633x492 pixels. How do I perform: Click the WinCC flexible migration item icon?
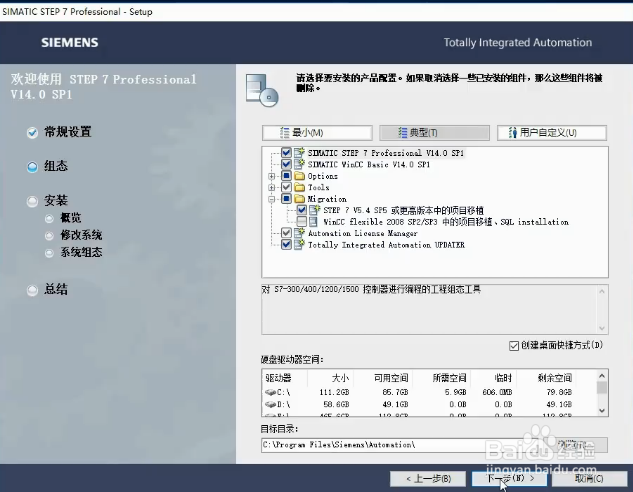313,222
